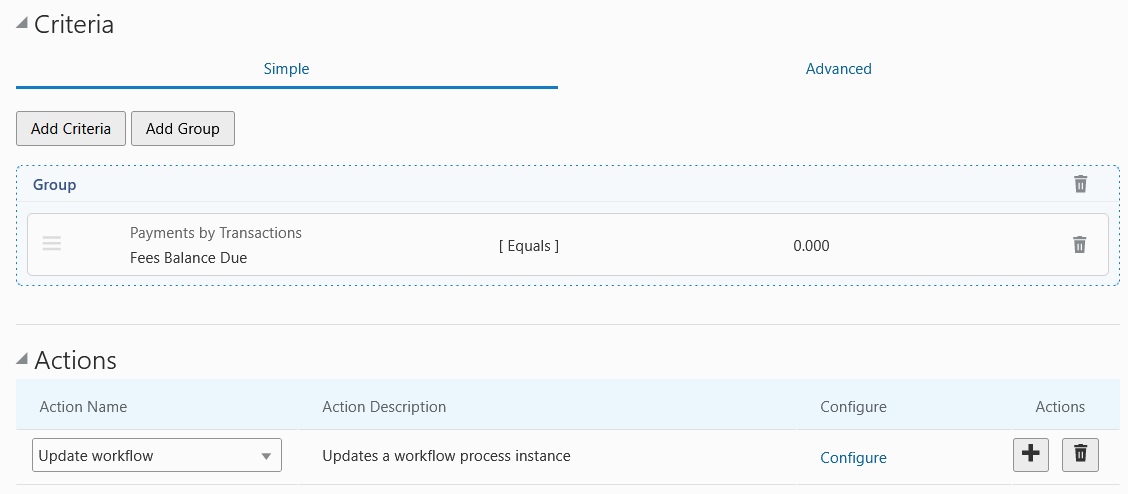This screenshot has width=1128, height=494.
Task: Open the Update workflow action dropdown
Action: (157, 455)
